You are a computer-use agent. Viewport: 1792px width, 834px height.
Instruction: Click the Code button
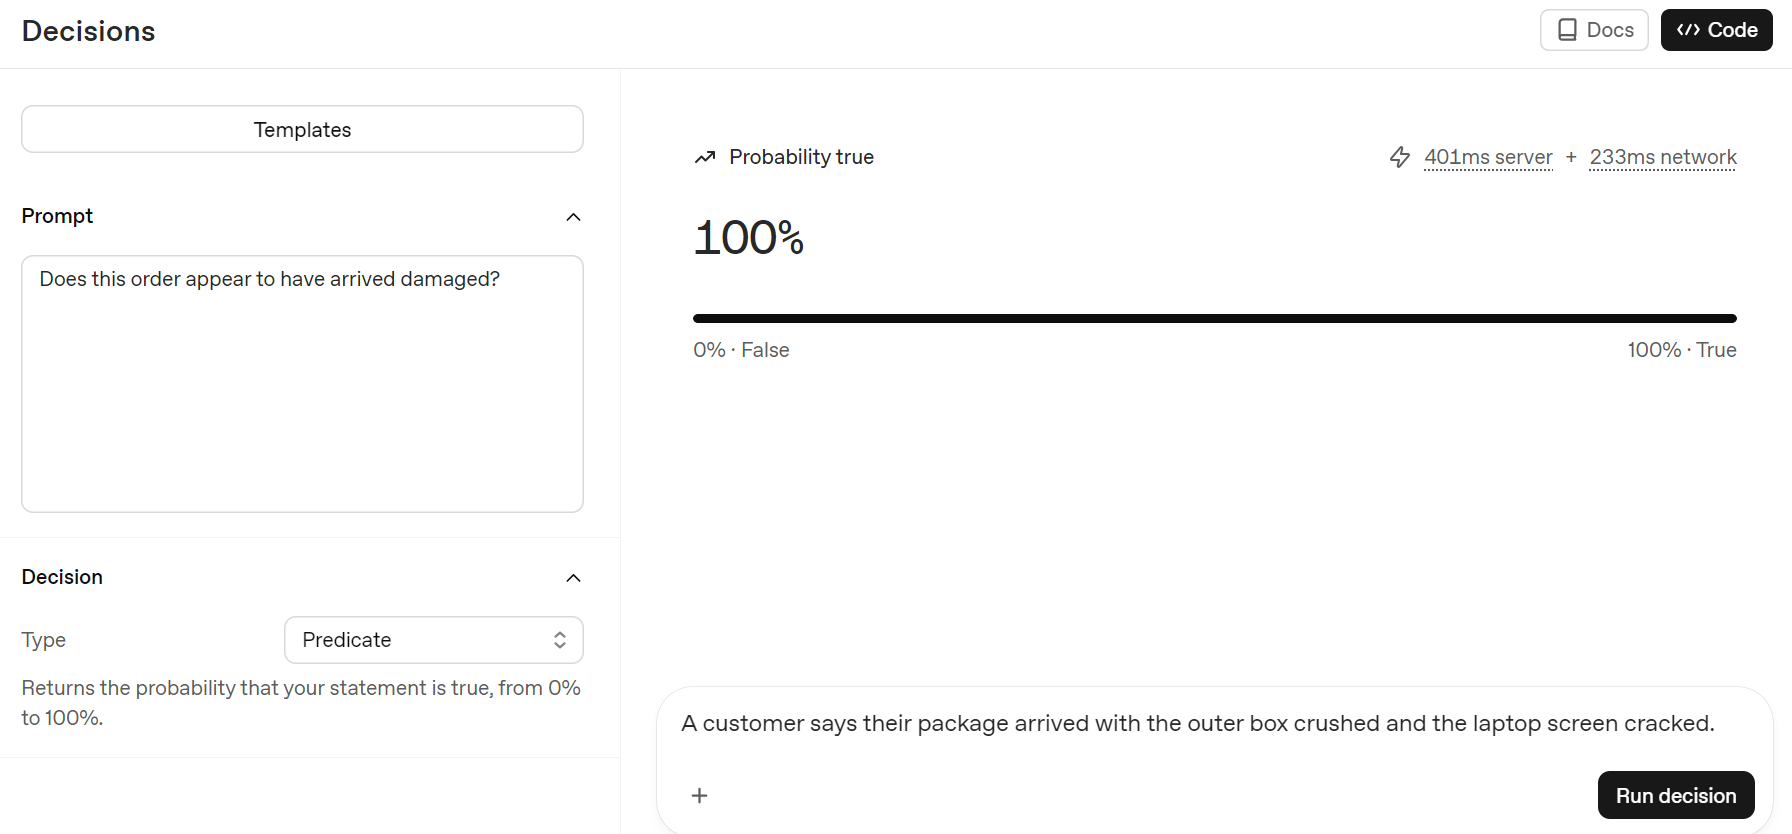coord(1716,30)
